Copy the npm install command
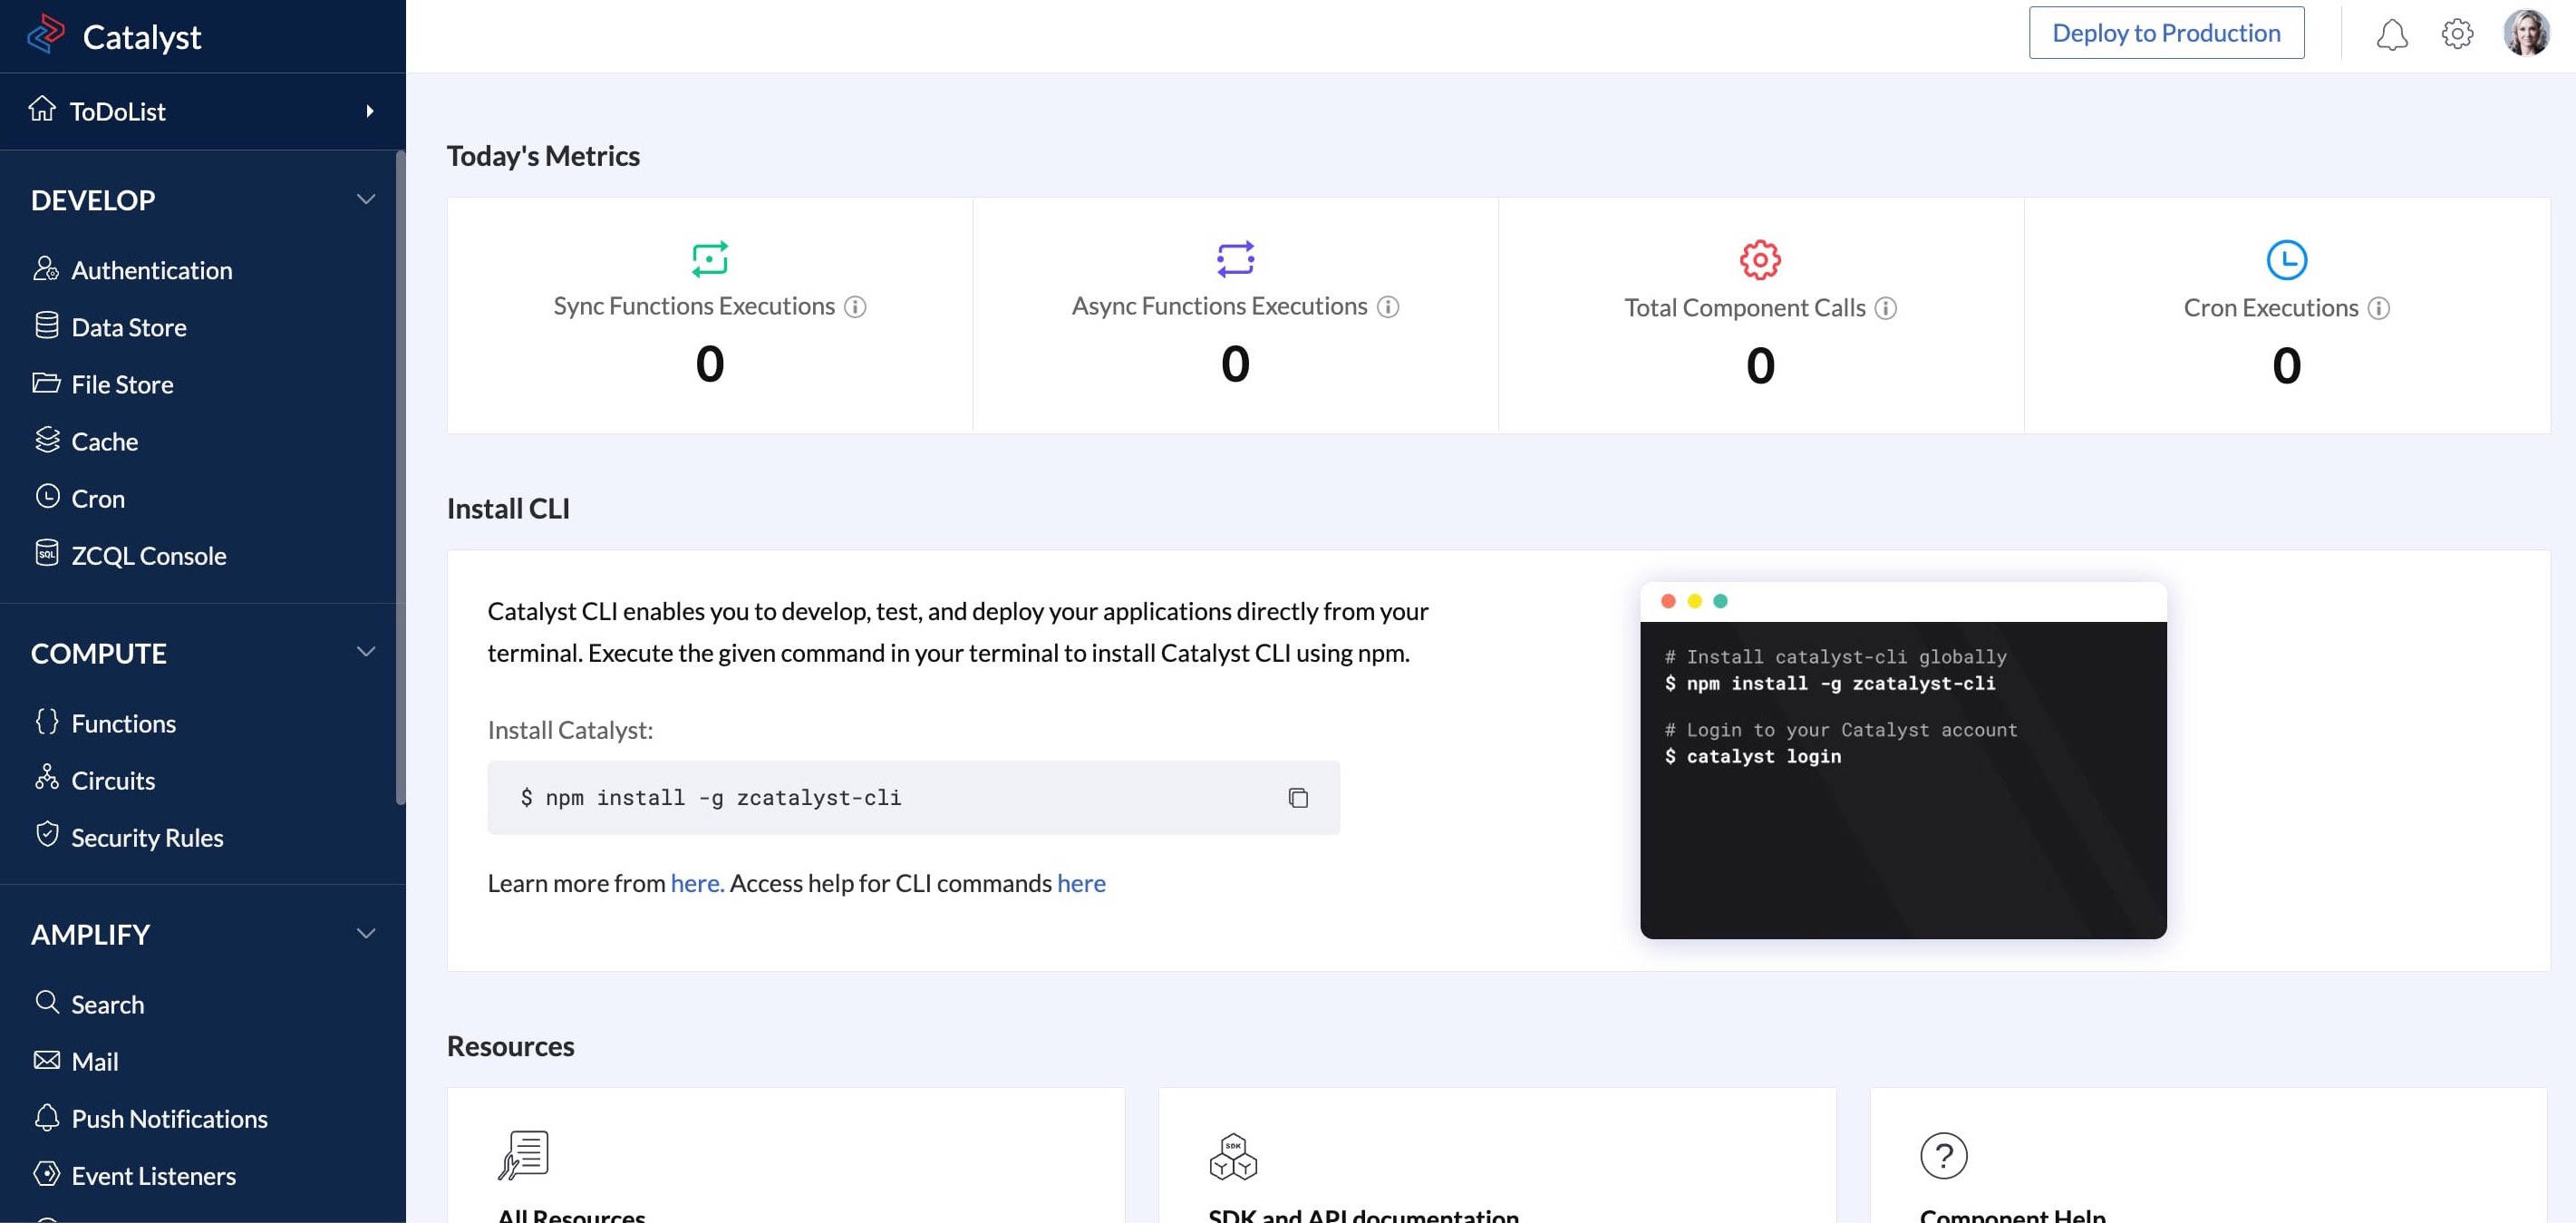This screenshot has height=1223, width=2576. click(x=1299, y=797)
